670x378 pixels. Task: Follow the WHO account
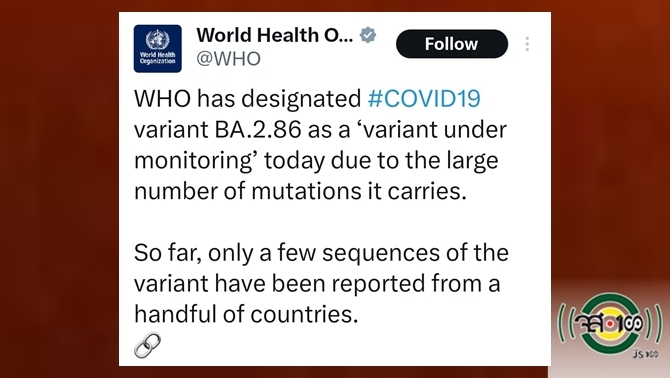tap(452, 44)
